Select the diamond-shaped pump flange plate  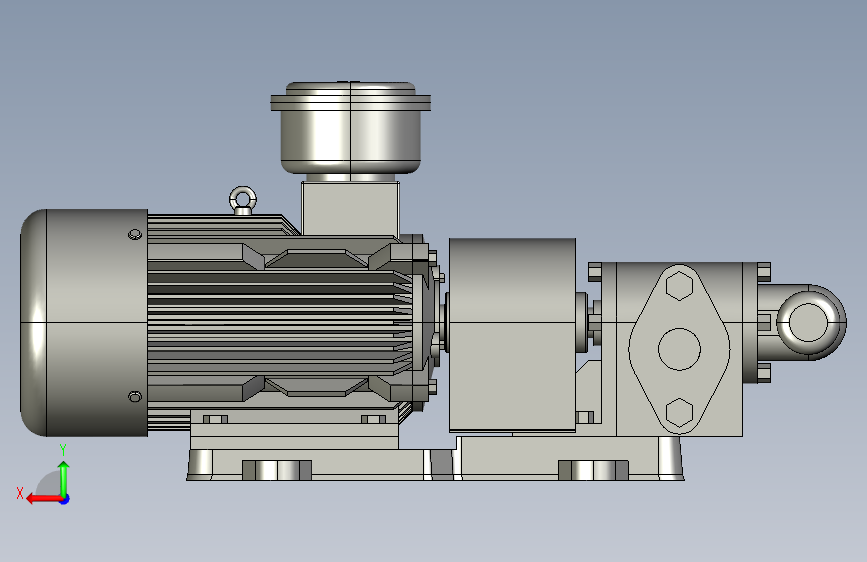click(x=680, y=349)
